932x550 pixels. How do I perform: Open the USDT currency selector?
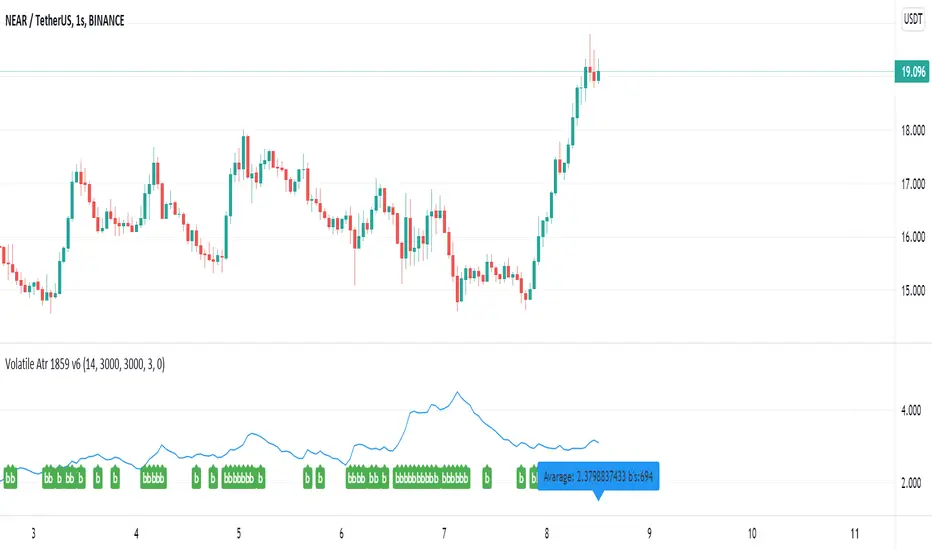pyautogui.click(x=910, y=18)
